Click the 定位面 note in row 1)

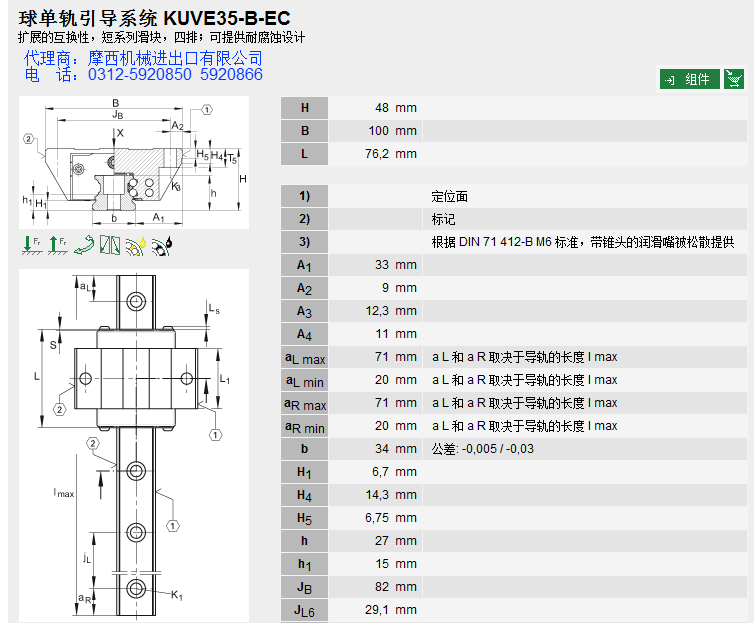tap(450, 196)
